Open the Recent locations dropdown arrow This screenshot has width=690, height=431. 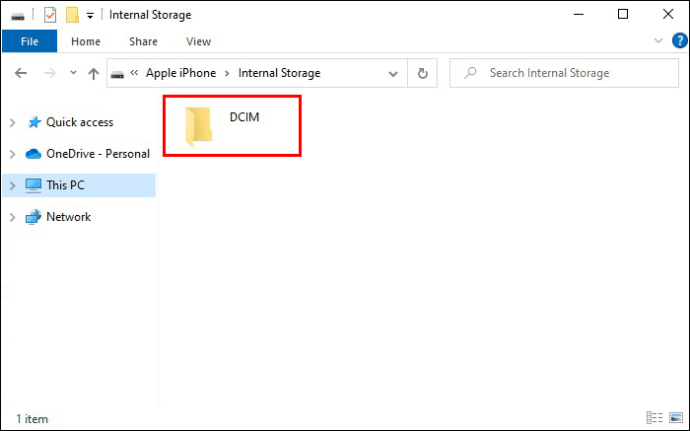(73, 73)
